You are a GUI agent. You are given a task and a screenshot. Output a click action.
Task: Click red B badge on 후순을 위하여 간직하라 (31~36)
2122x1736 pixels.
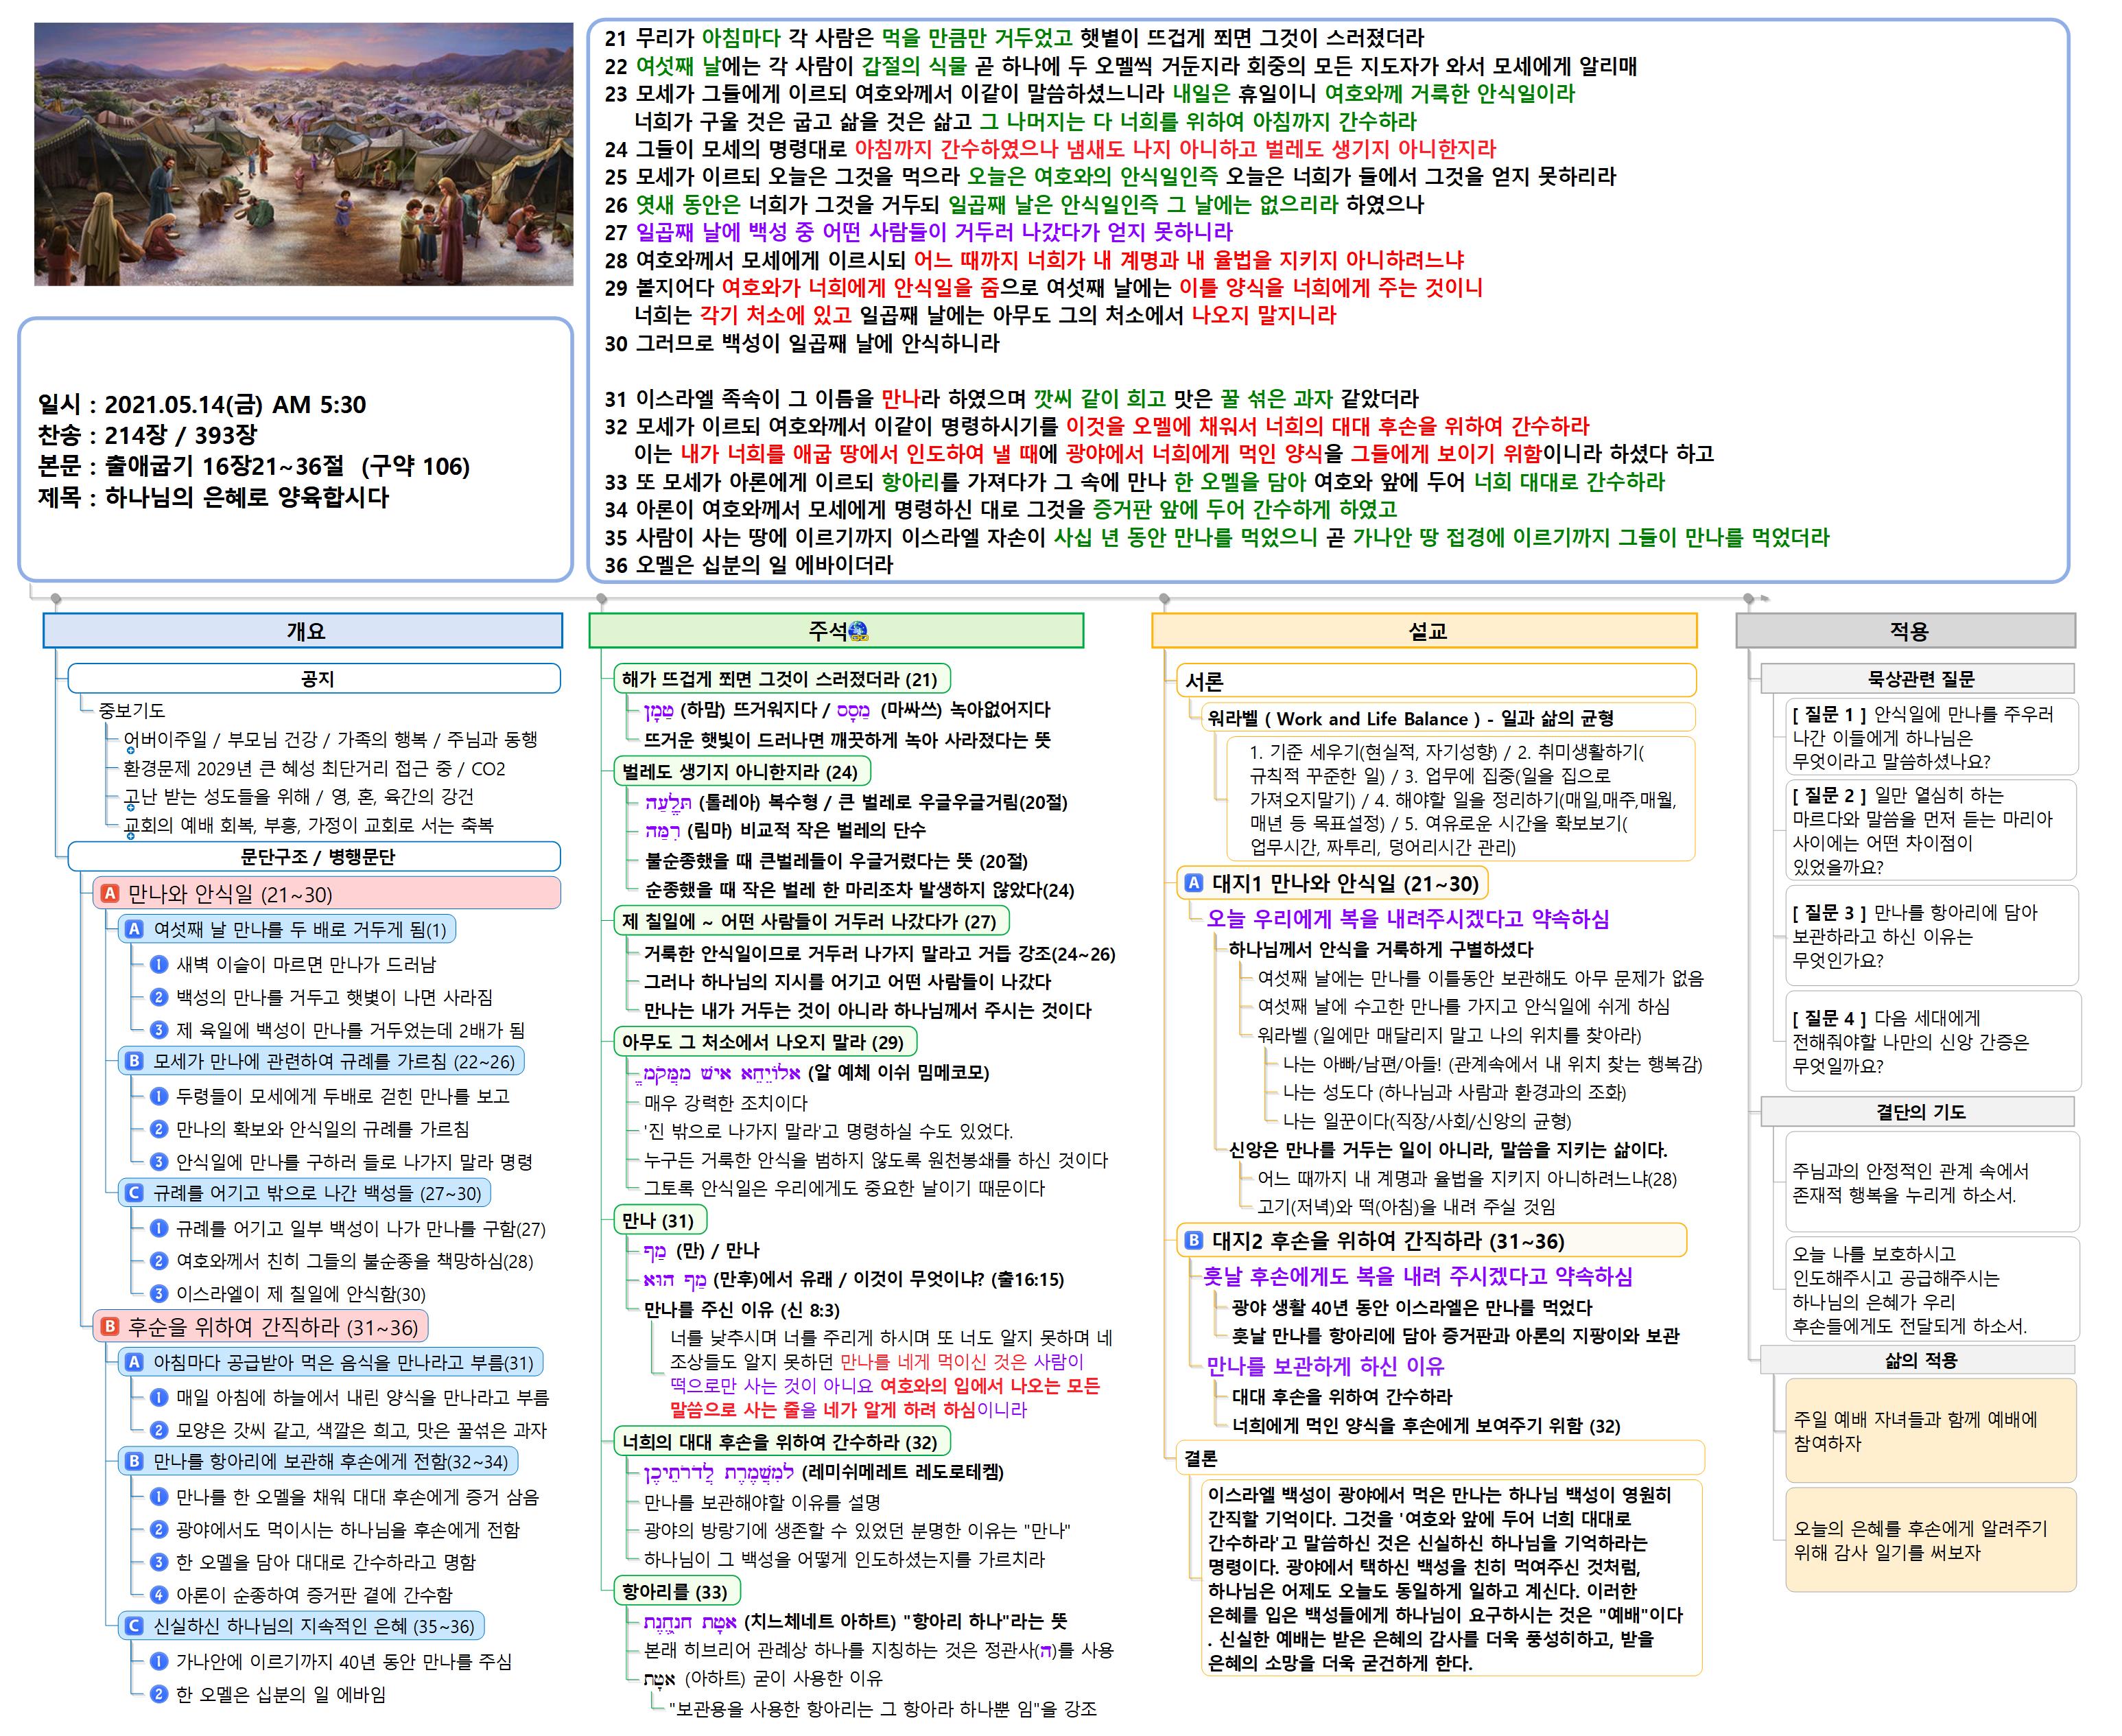[x=110, y=1326]
